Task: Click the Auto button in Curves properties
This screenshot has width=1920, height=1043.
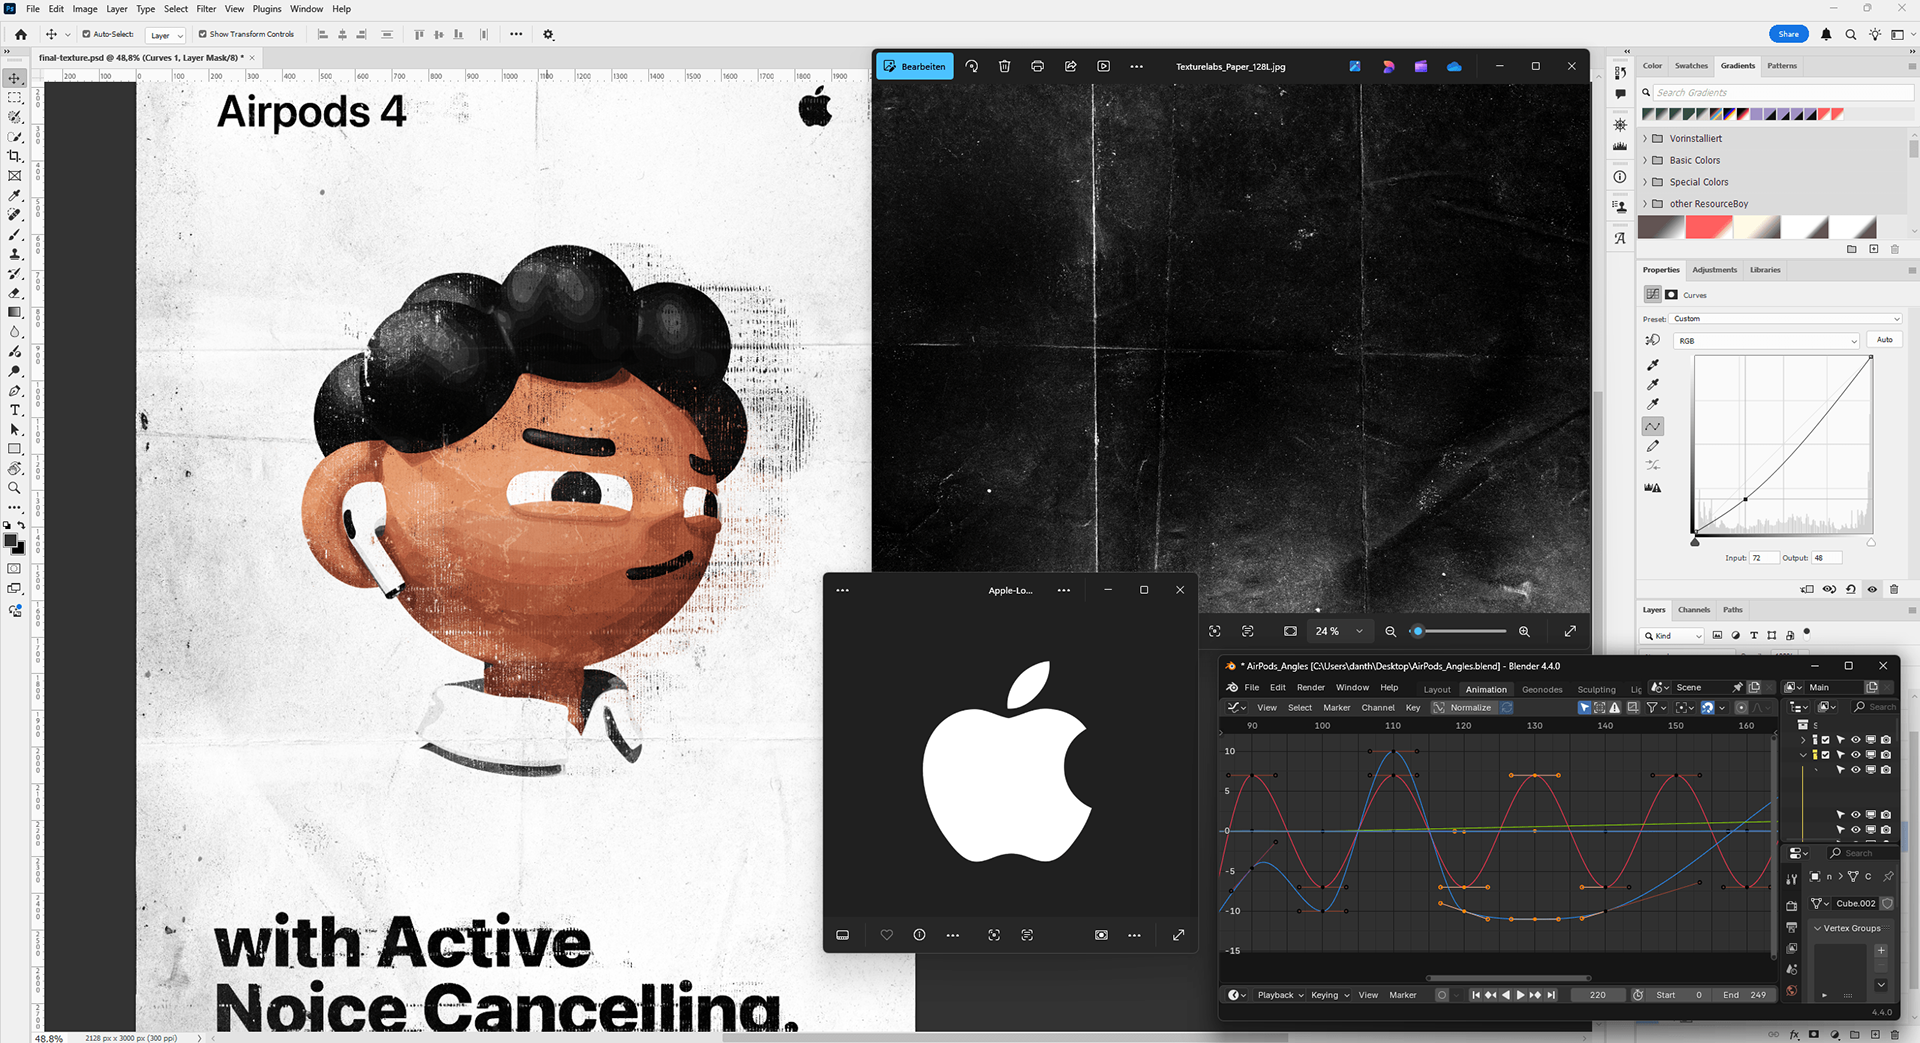Action: click(x=1884, y=340)
